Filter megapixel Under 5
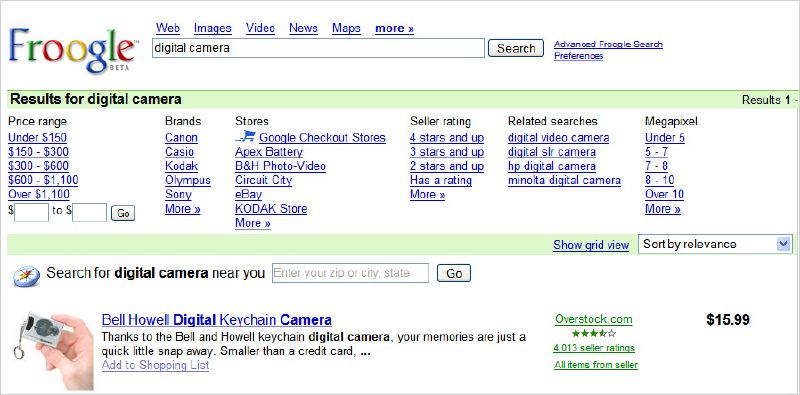 coord(665,138)
